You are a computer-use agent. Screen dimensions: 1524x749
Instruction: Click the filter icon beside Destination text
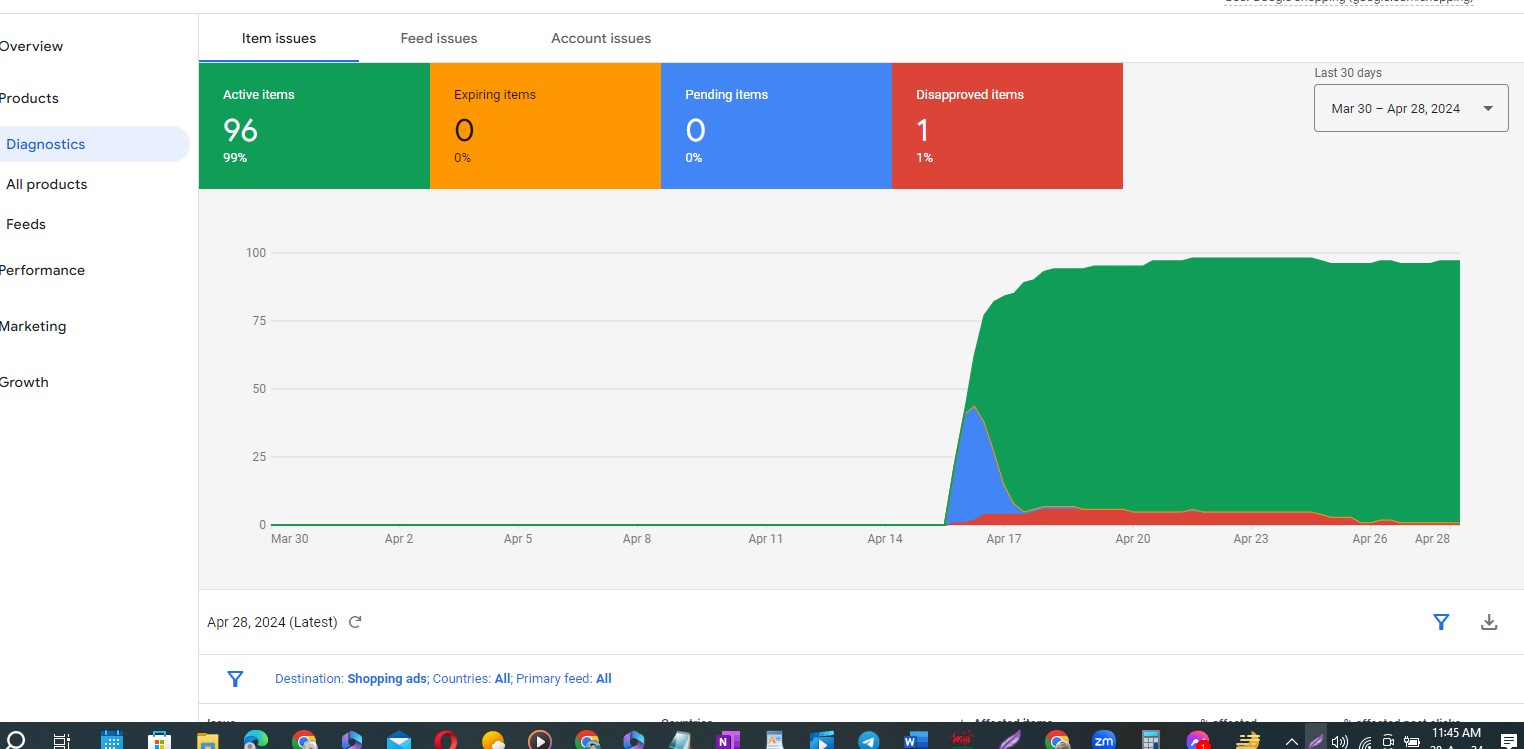point(235,679)
